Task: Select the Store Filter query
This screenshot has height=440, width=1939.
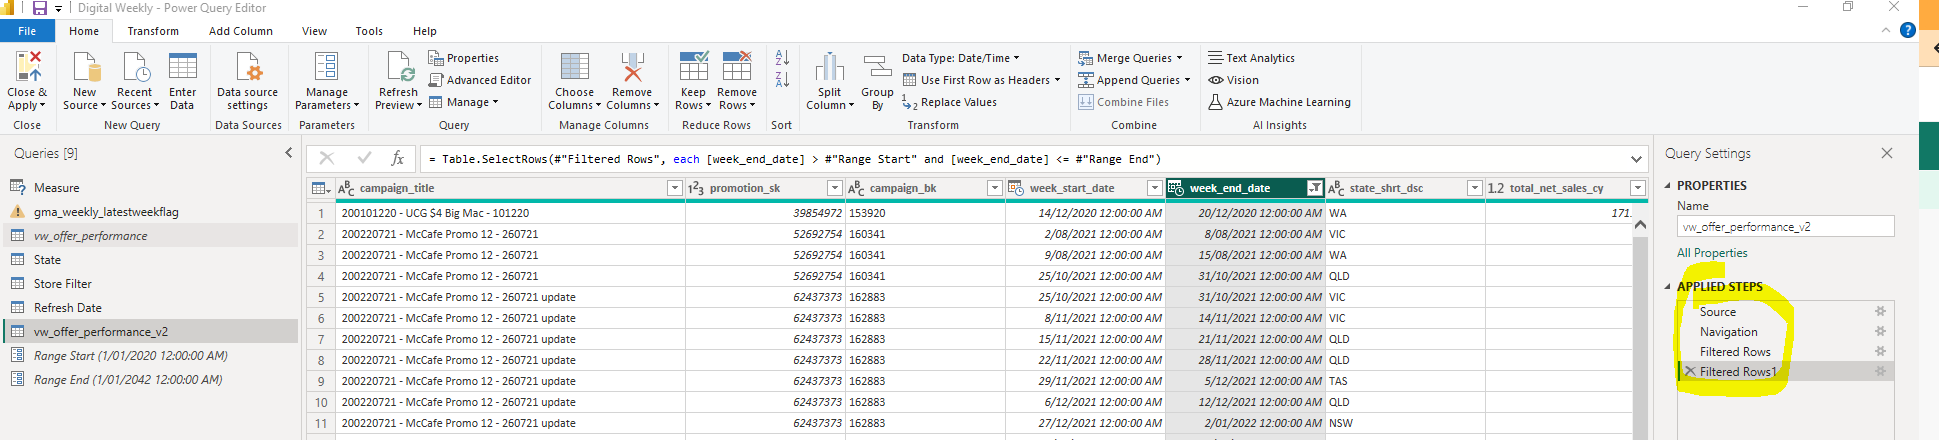Action: [151, 283]
